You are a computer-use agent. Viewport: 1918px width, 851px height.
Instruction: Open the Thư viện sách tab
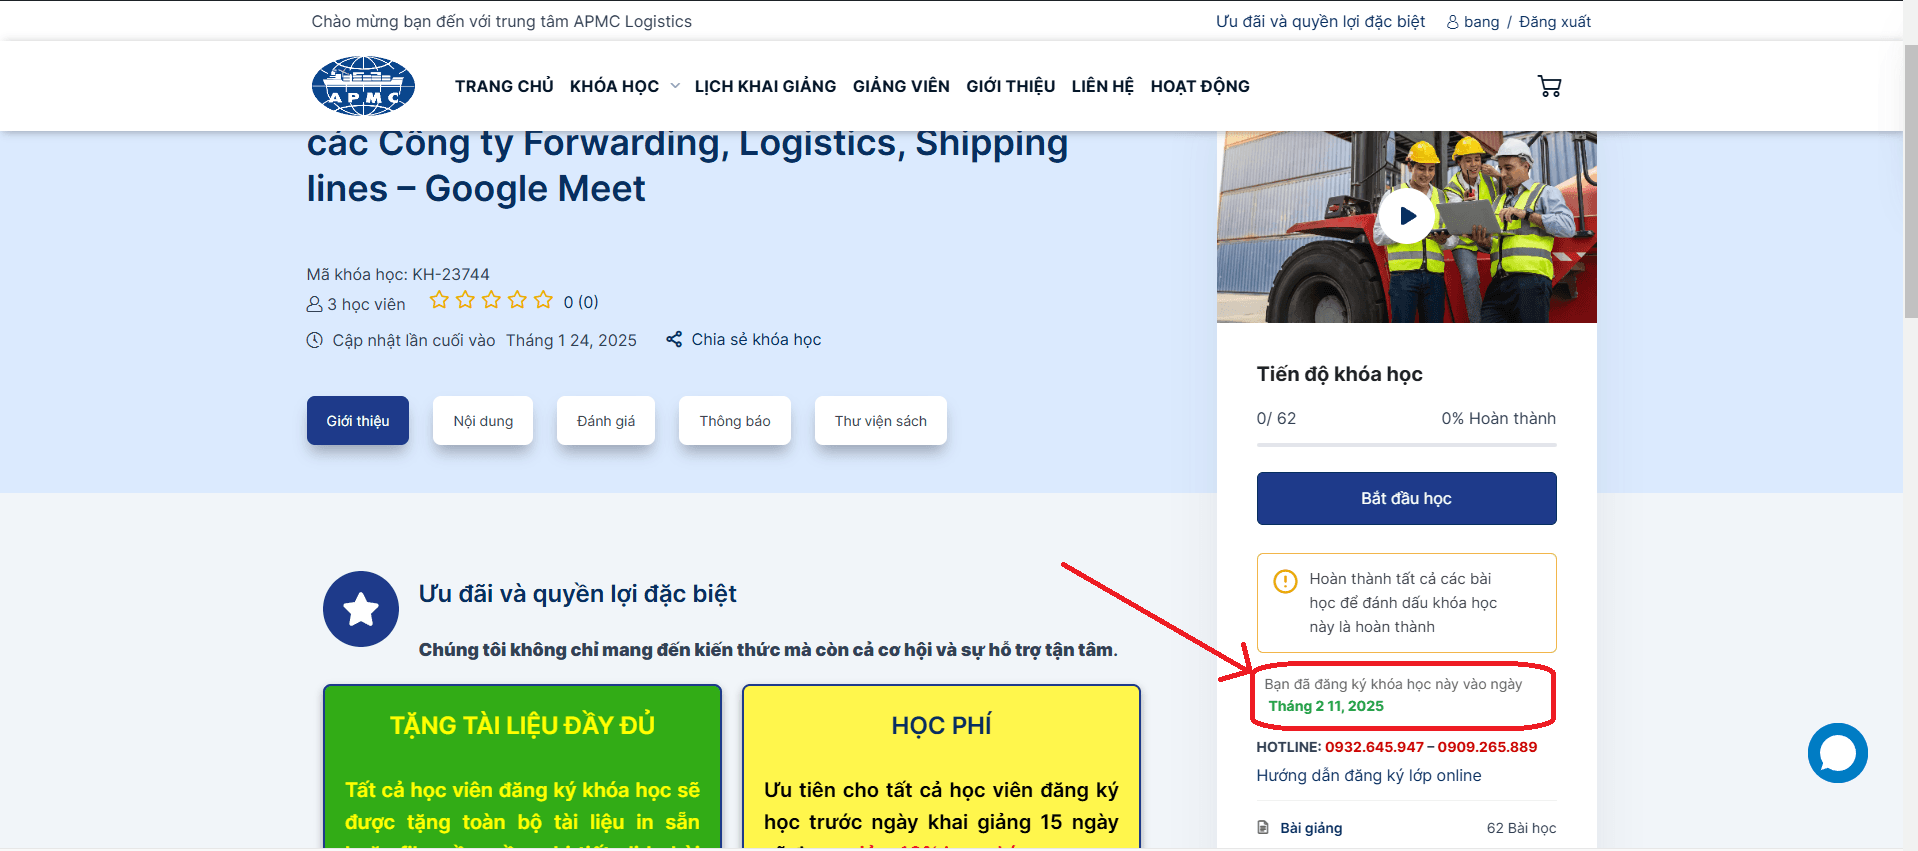pyautogui.click(x=881, y=421)
